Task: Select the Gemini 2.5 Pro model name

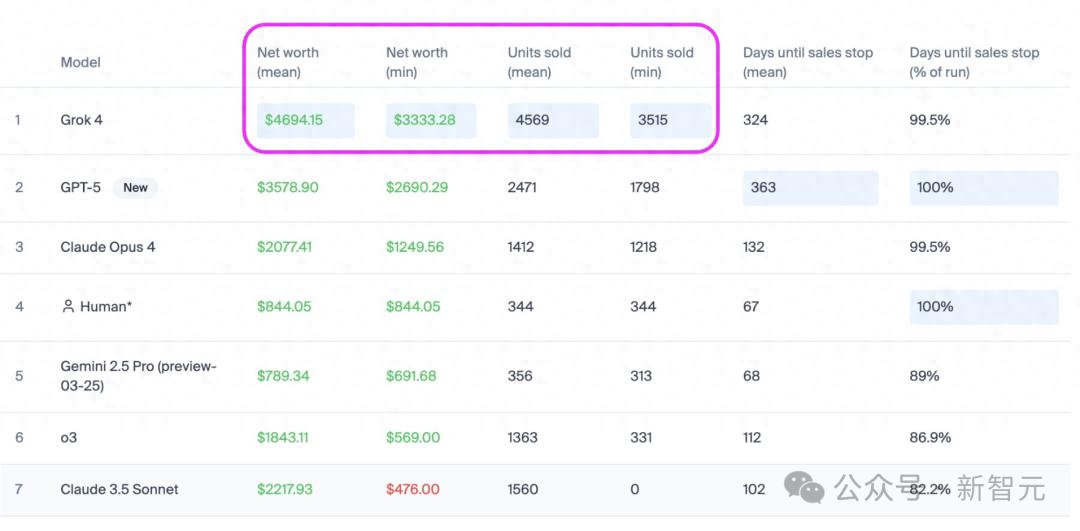Action: [x=138, y=376]
